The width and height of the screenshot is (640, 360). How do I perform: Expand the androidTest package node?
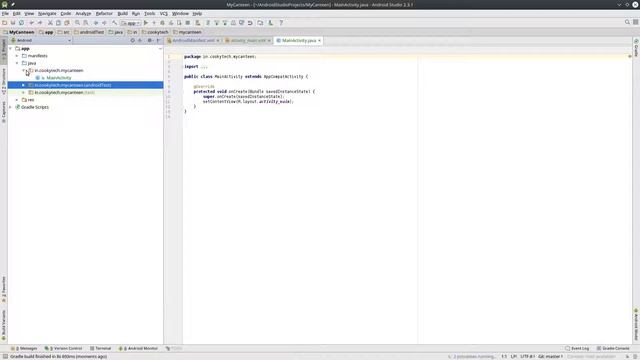click(24, 85)
